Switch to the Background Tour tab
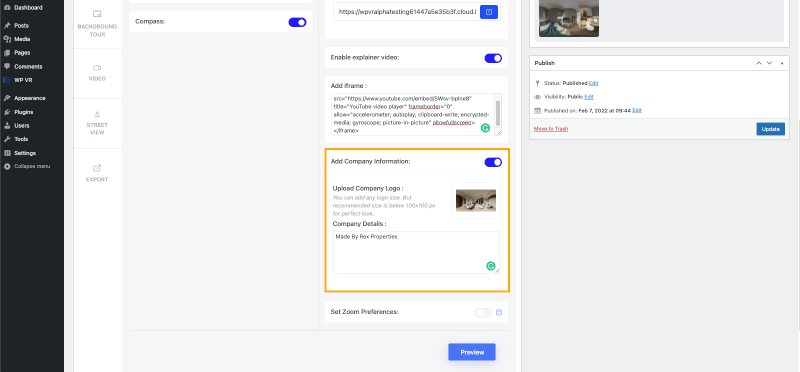This screenshot has height=372, width=800. click(x=97, y=23)
